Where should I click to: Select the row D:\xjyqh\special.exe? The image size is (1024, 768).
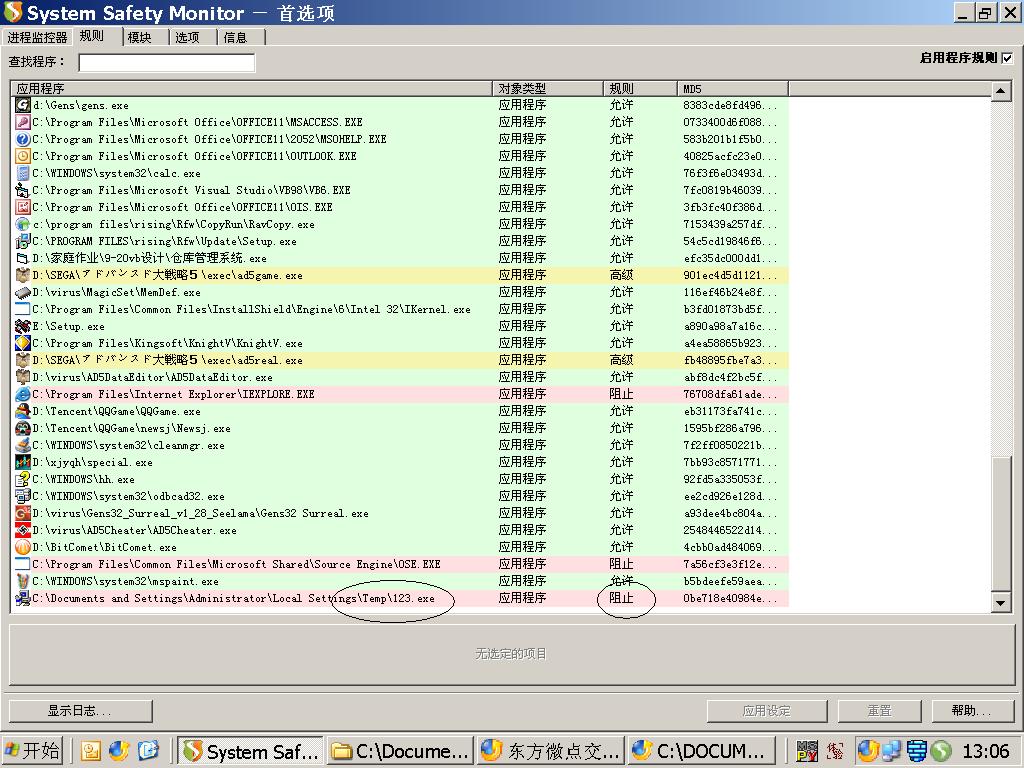(x=400, y=462)
